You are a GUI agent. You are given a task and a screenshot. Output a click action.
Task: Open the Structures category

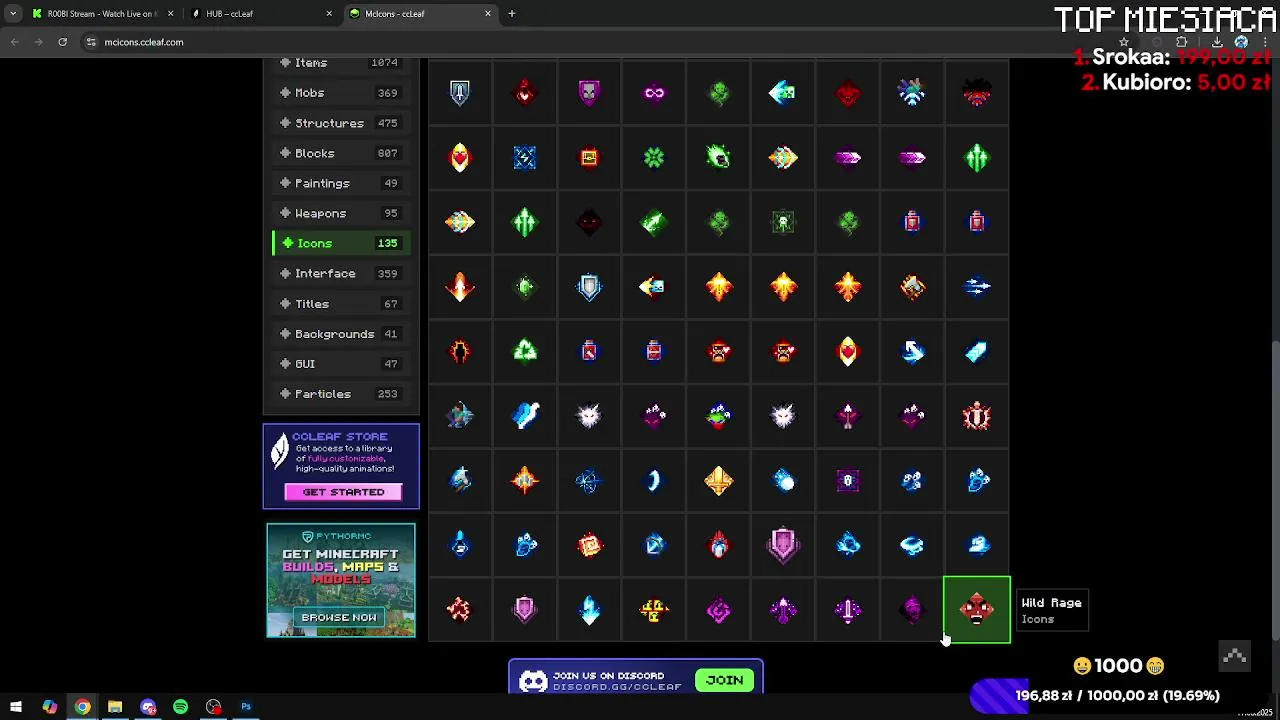pyautogui.click(x=340, y=123)
